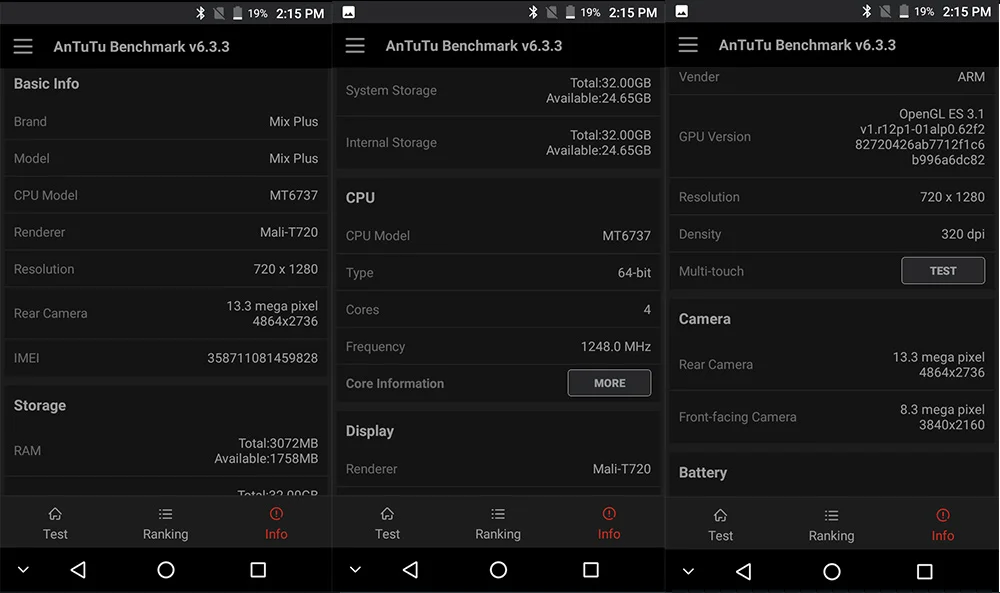Image resolution: width=1000 pixels, height=593 pixels.
Task: Tap Test home icon in left screenshot
Action: click(x=55, y=514)
